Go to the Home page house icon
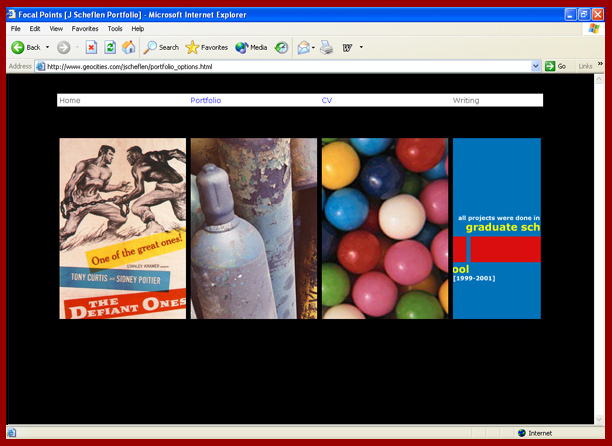The image size is (612, 446). point(128,48)
